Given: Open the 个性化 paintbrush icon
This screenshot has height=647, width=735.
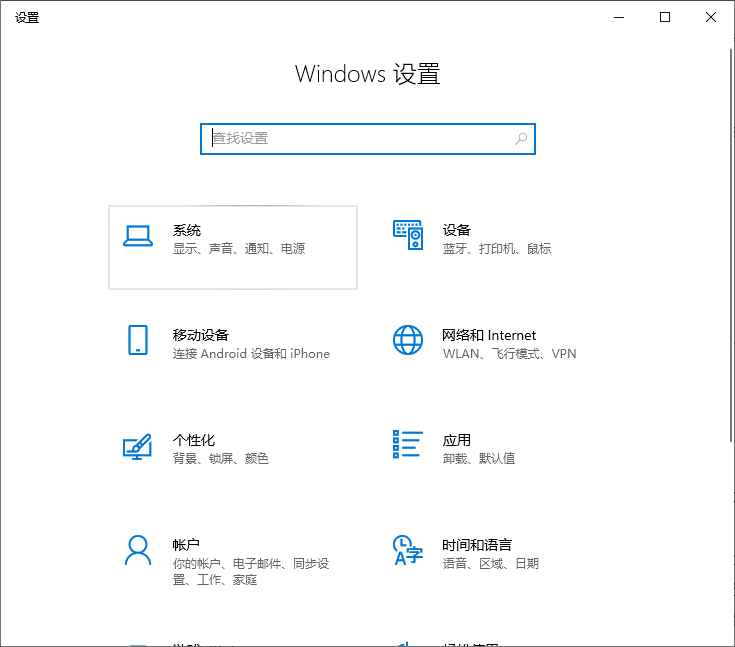Looking at the screenshot, I should (137, 446).
